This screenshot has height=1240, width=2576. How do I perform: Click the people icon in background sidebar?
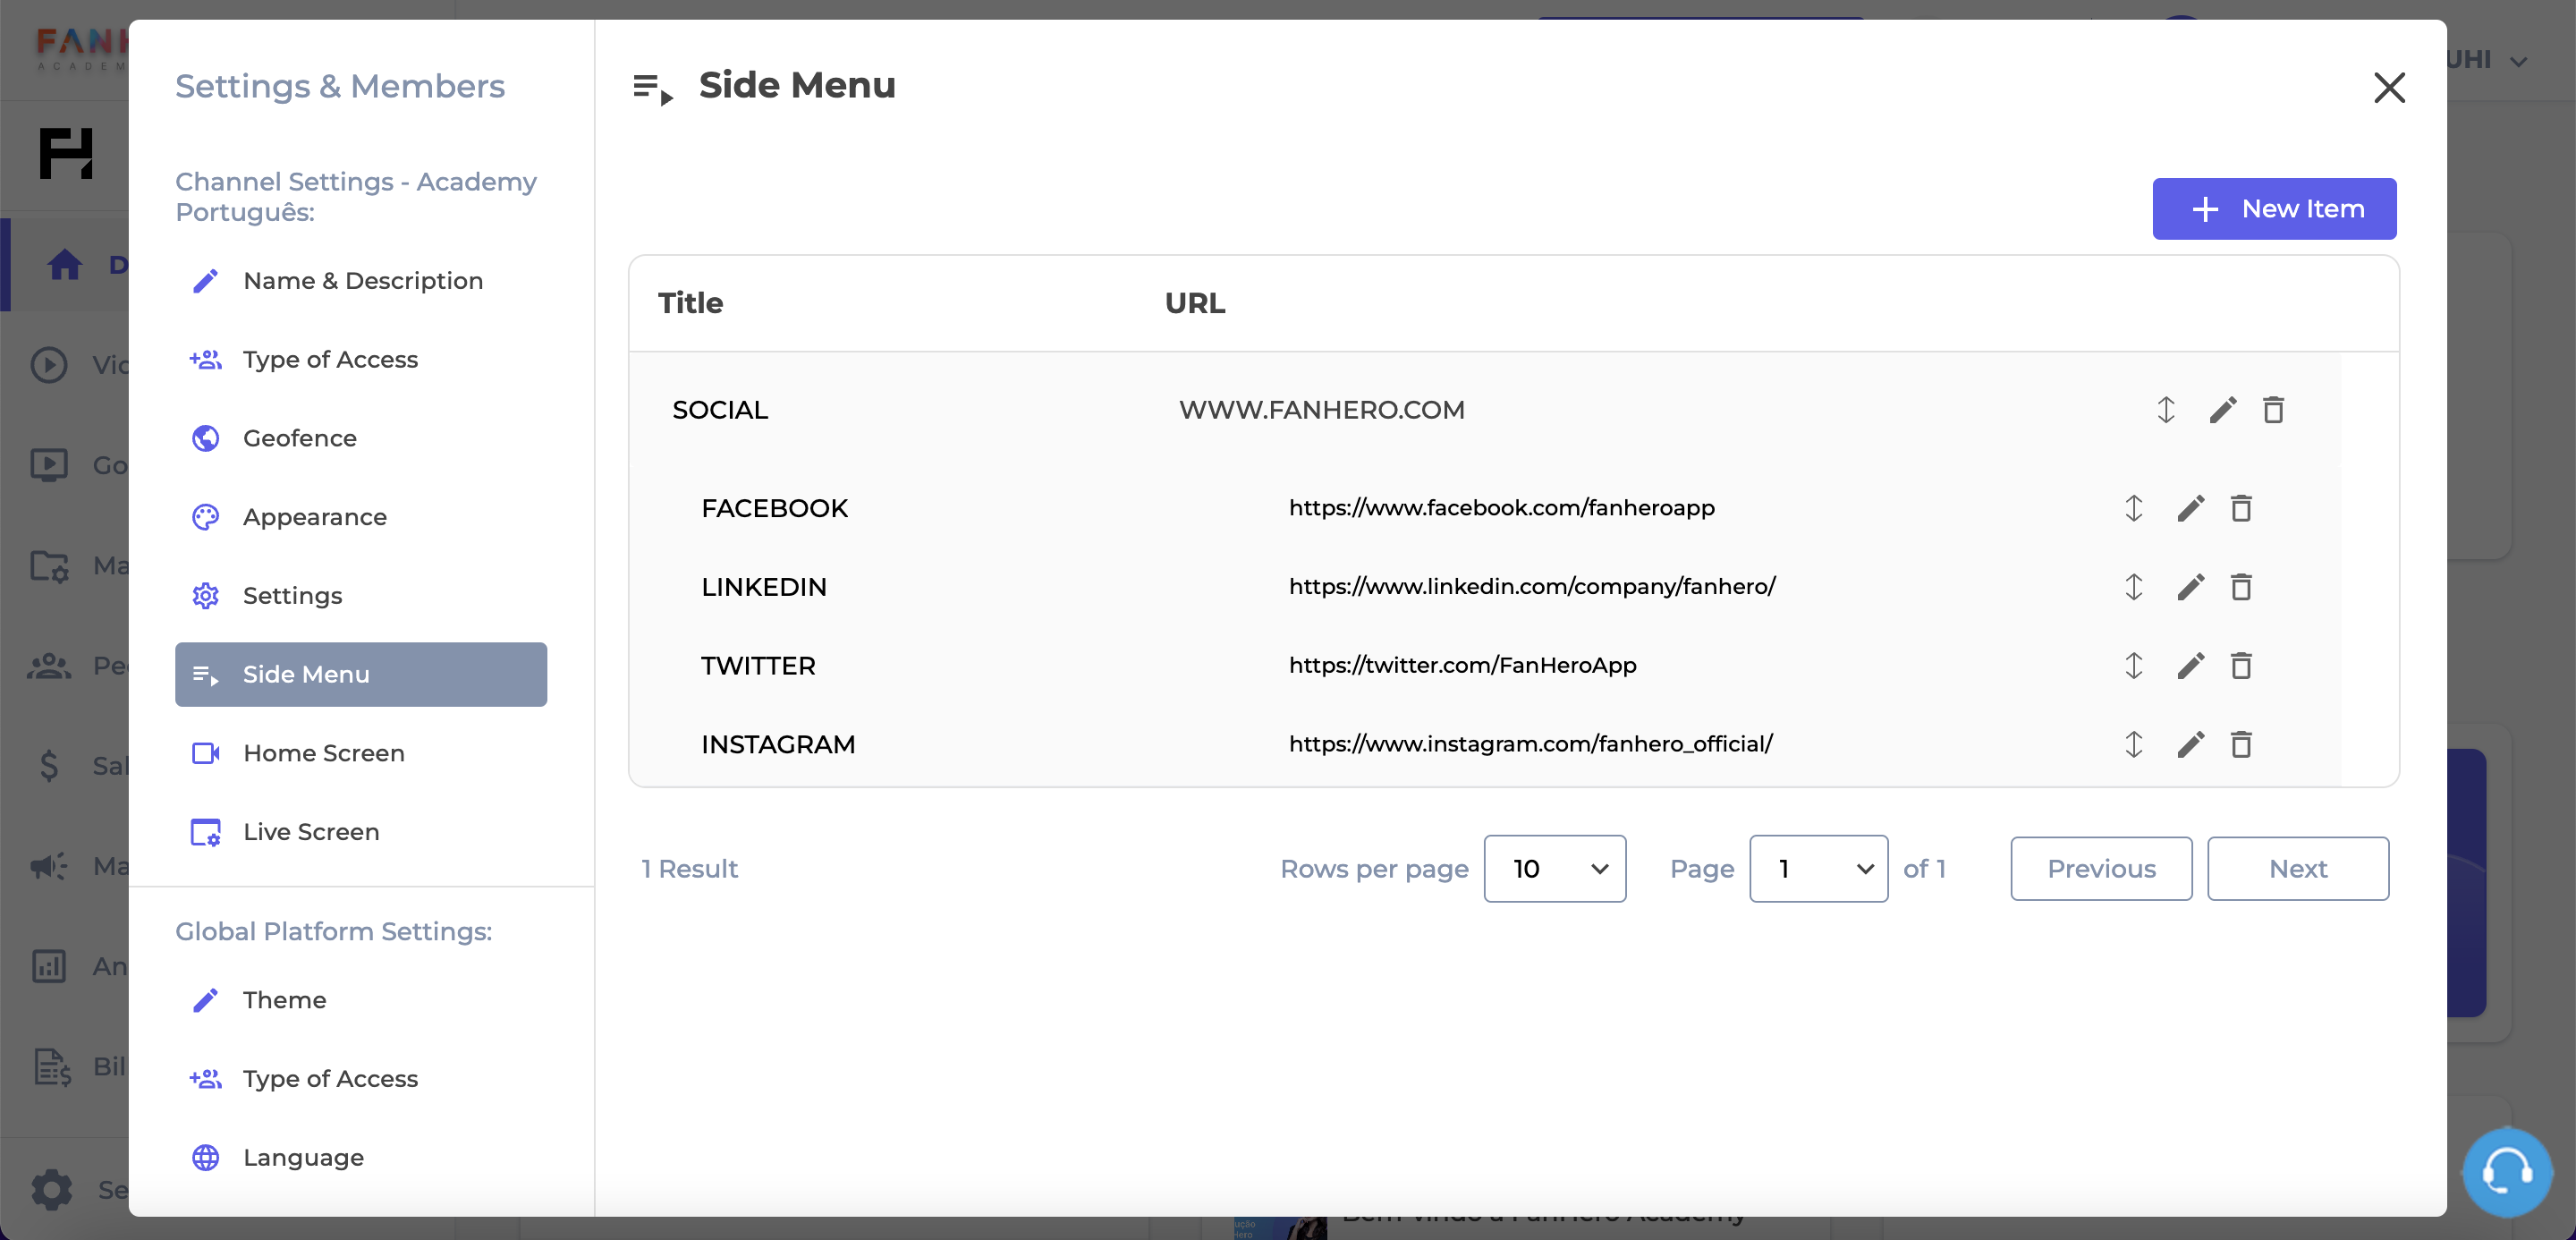coord(49,666)
